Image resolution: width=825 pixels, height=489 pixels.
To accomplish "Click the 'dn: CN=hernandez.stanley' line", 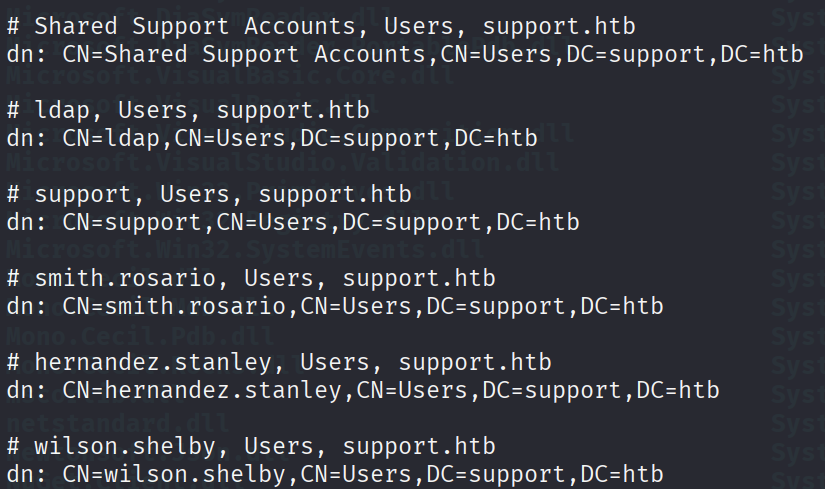I will pos(363,391).
